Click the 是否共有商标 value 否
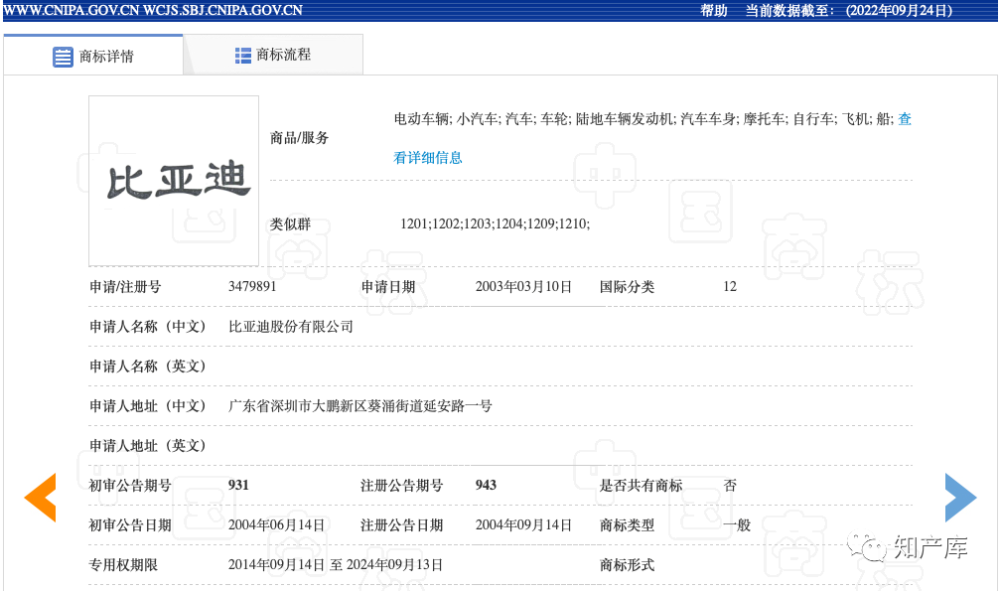Image resolution: width=1000 pixels, height=591 pixels. click(730, 485)
